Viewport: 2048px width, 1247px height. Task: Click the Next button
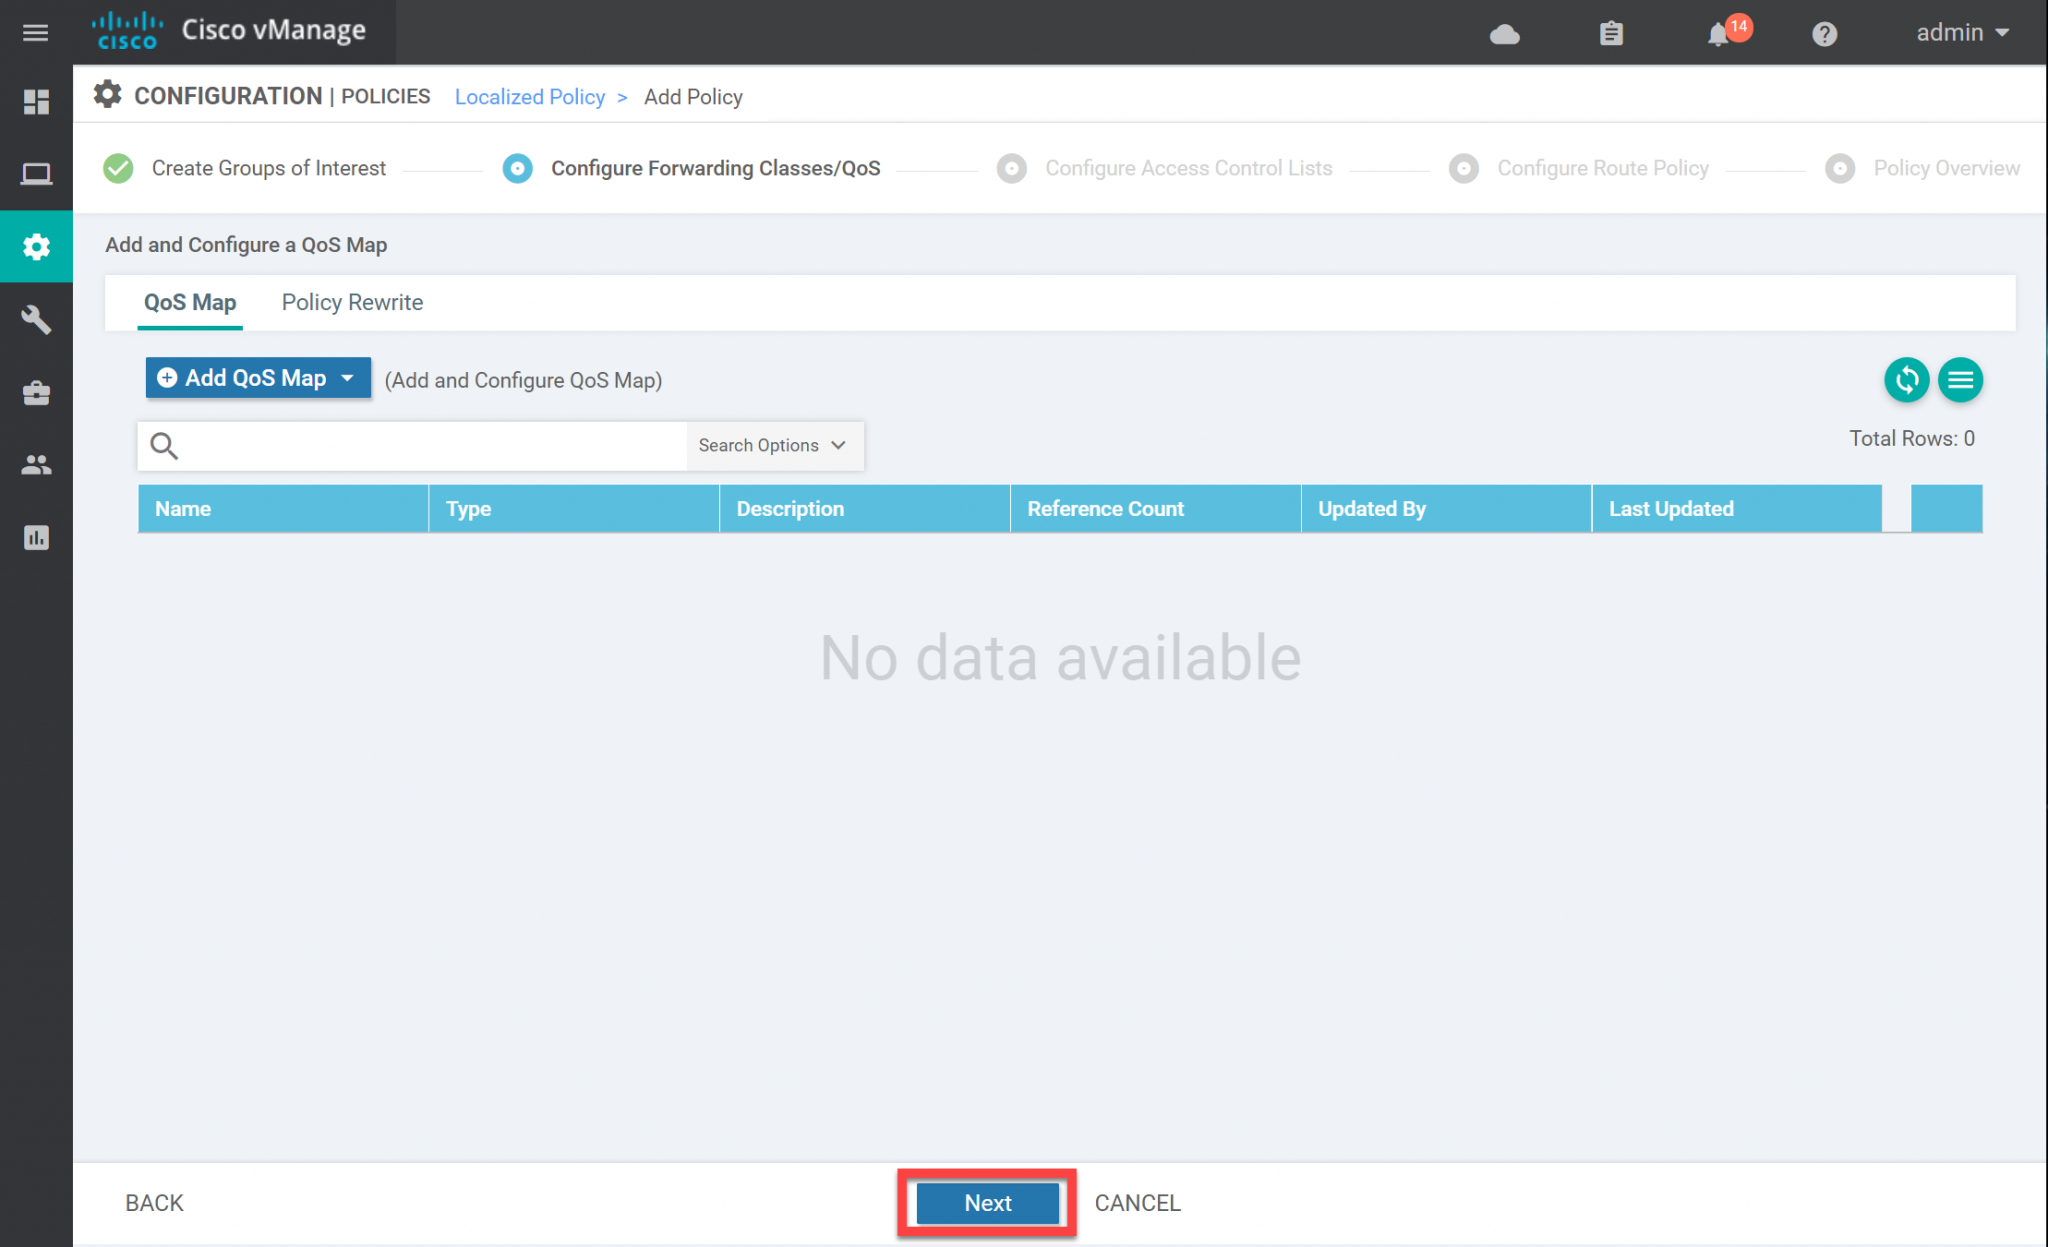coord(987,1203)
